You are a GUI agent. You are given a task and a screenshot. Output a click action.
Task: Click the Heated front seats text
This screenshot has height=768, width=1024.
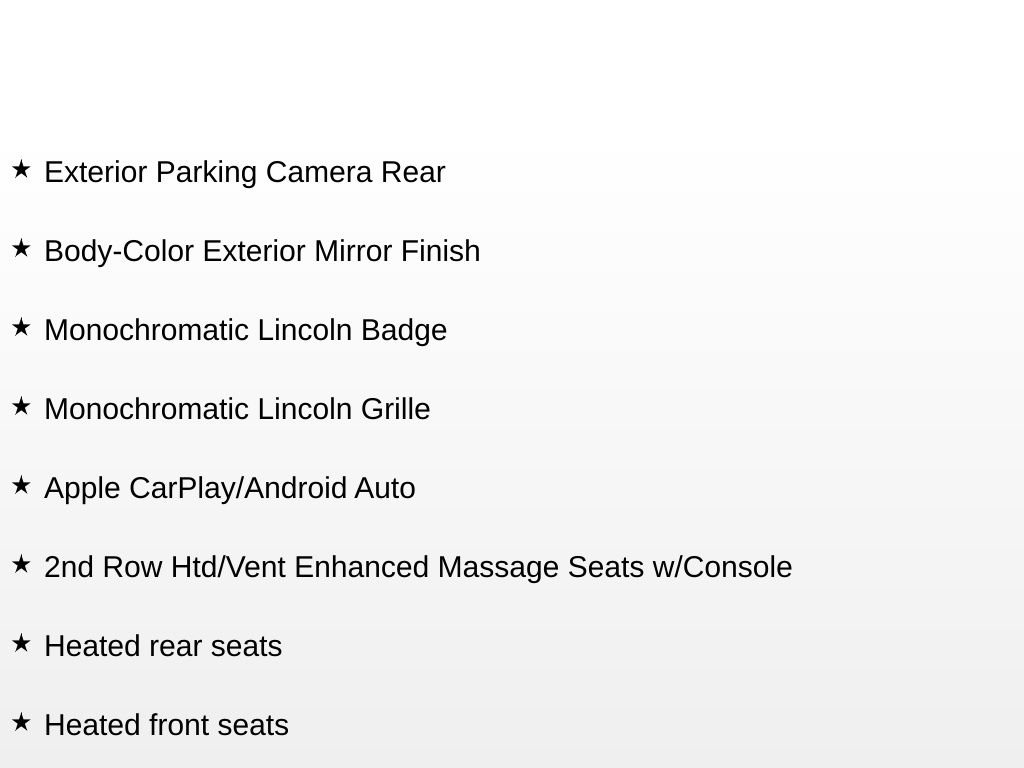point(166,725)
